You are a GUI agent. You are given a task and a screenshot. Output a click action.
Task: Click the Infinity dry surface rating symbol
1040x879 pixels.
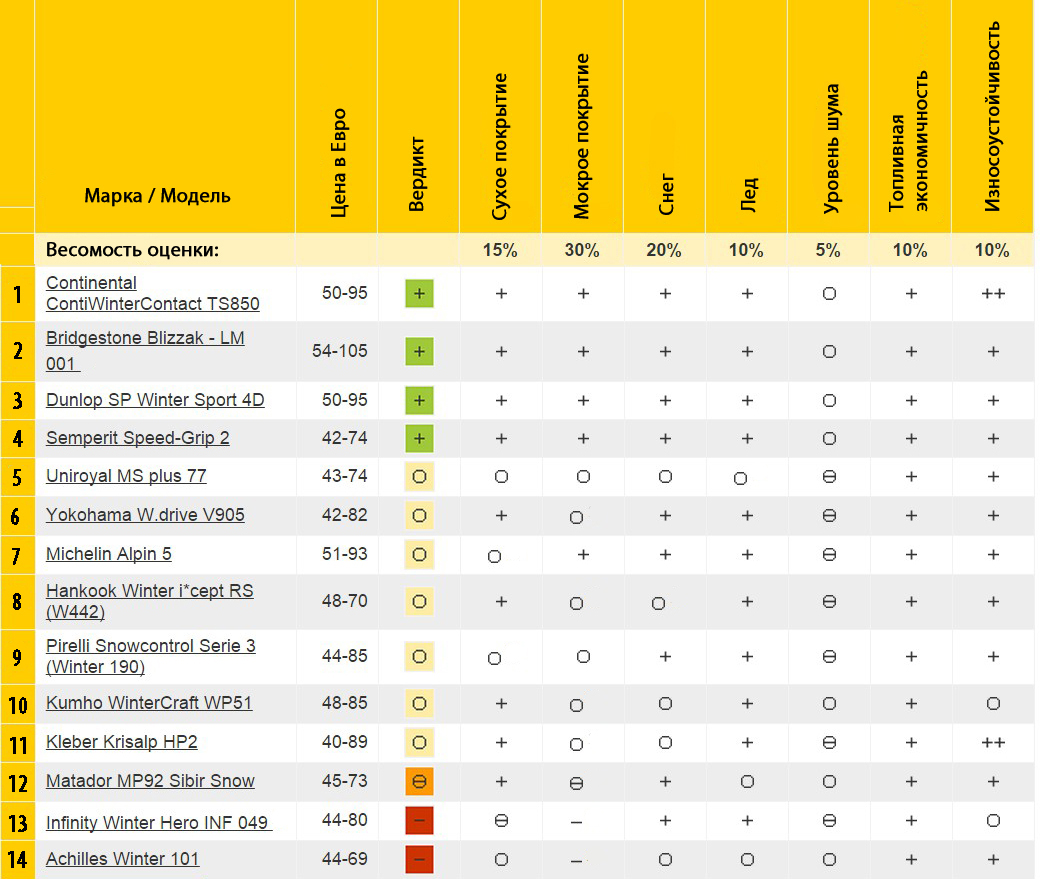click(x=501, y=821)
